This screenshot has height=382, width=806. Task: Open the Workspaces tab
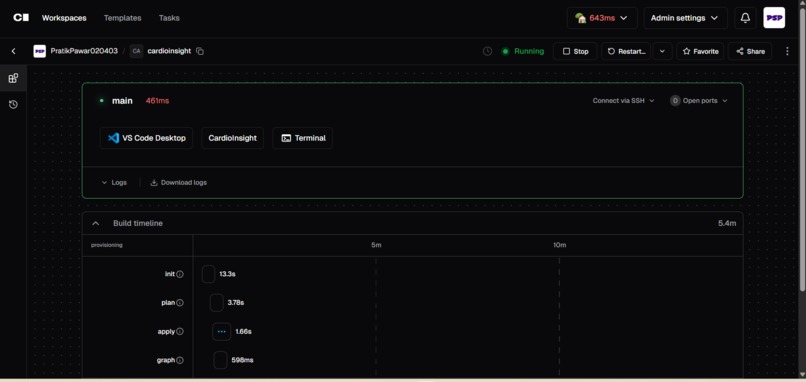coord(64,18)
